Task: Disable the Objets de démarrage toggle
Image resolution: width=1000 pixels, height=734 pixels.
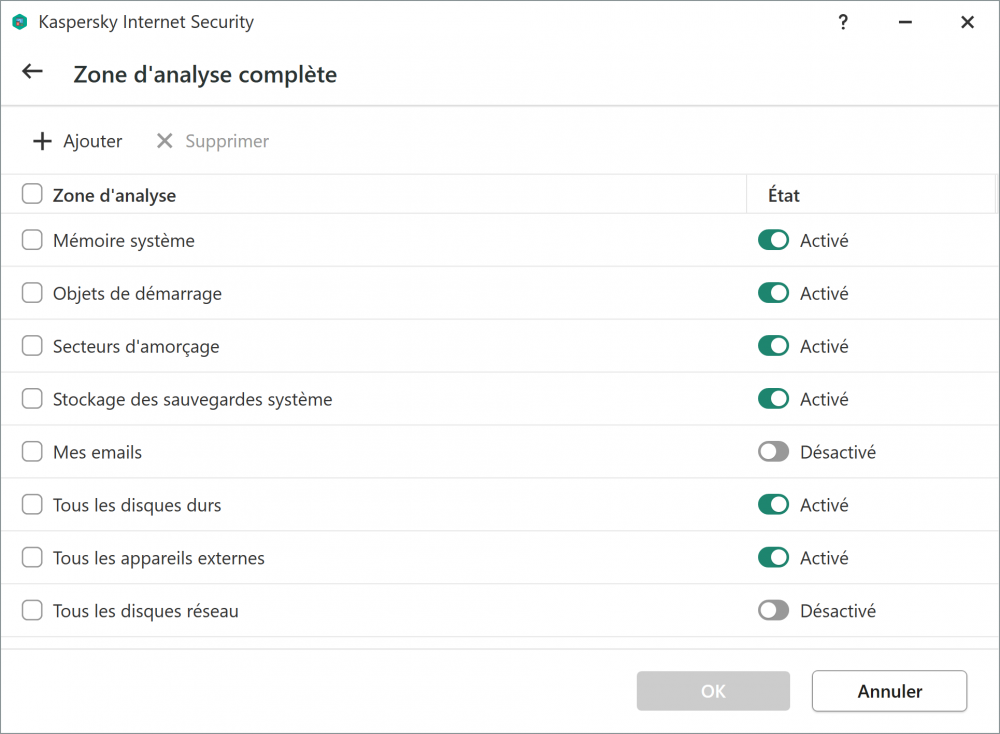Action: click(773, 293)
